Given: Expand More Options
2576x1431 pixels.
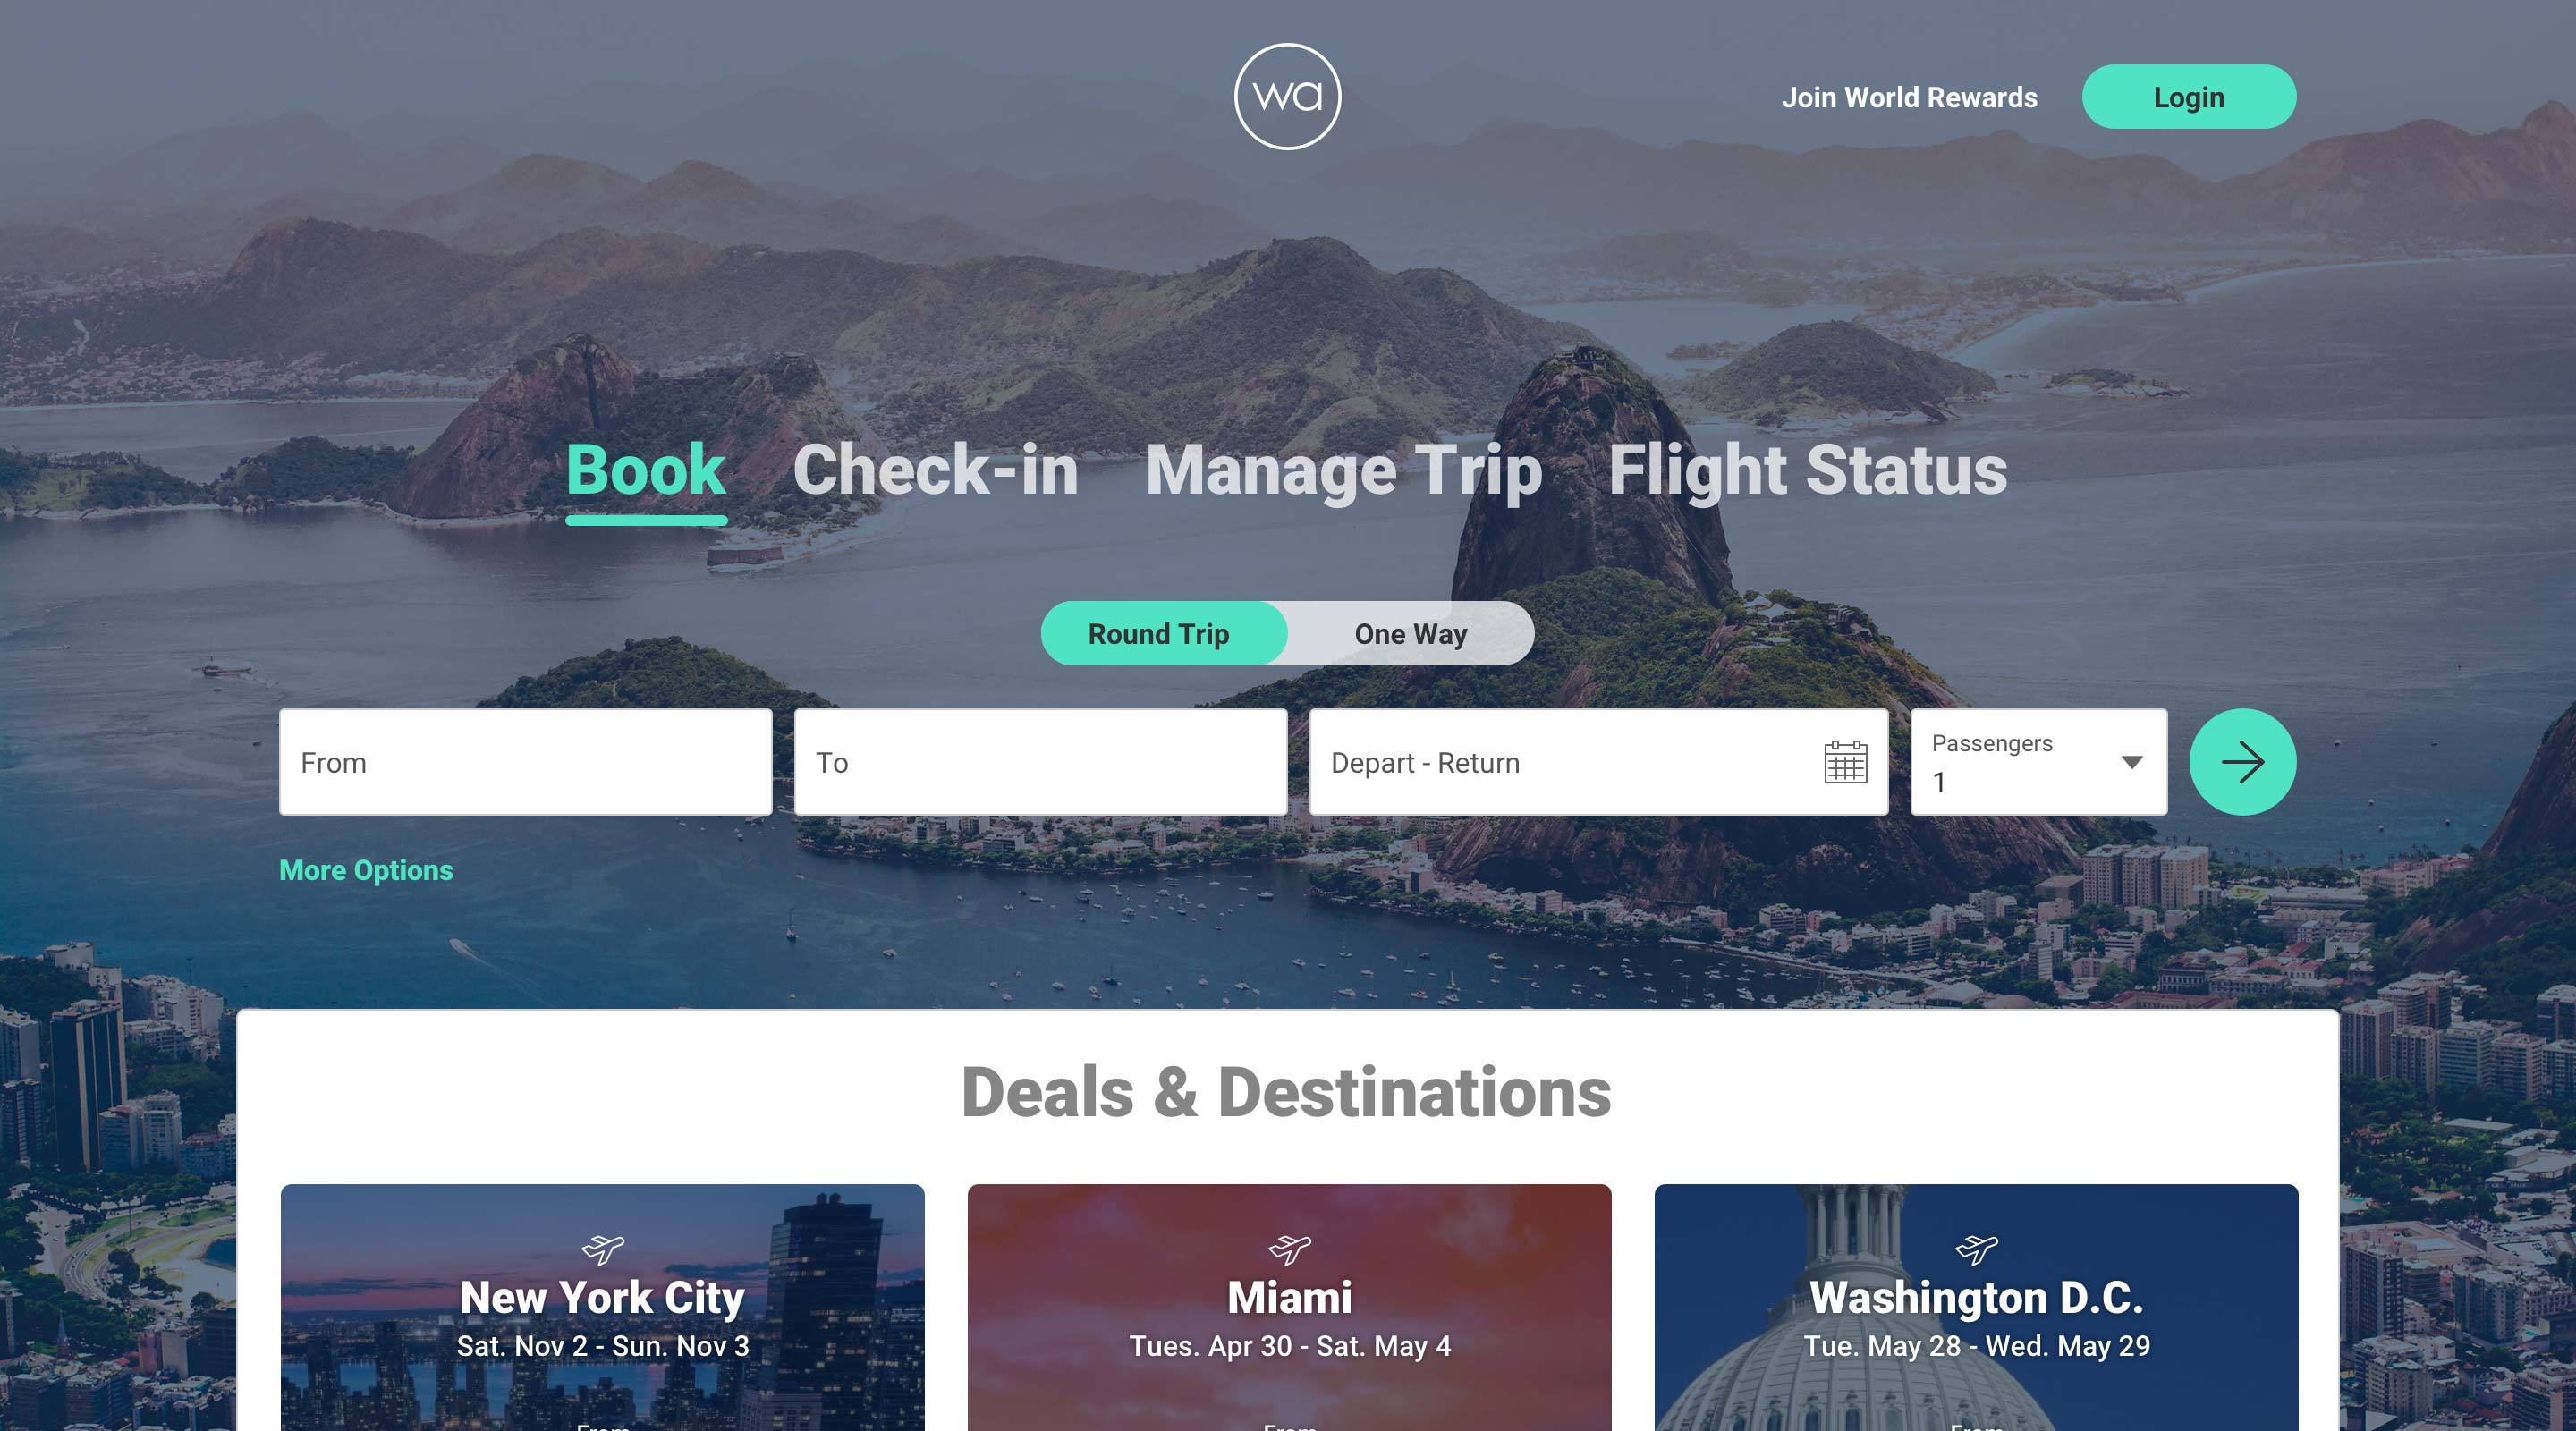Looking at the screenshot, I should (x=366, y=870).
